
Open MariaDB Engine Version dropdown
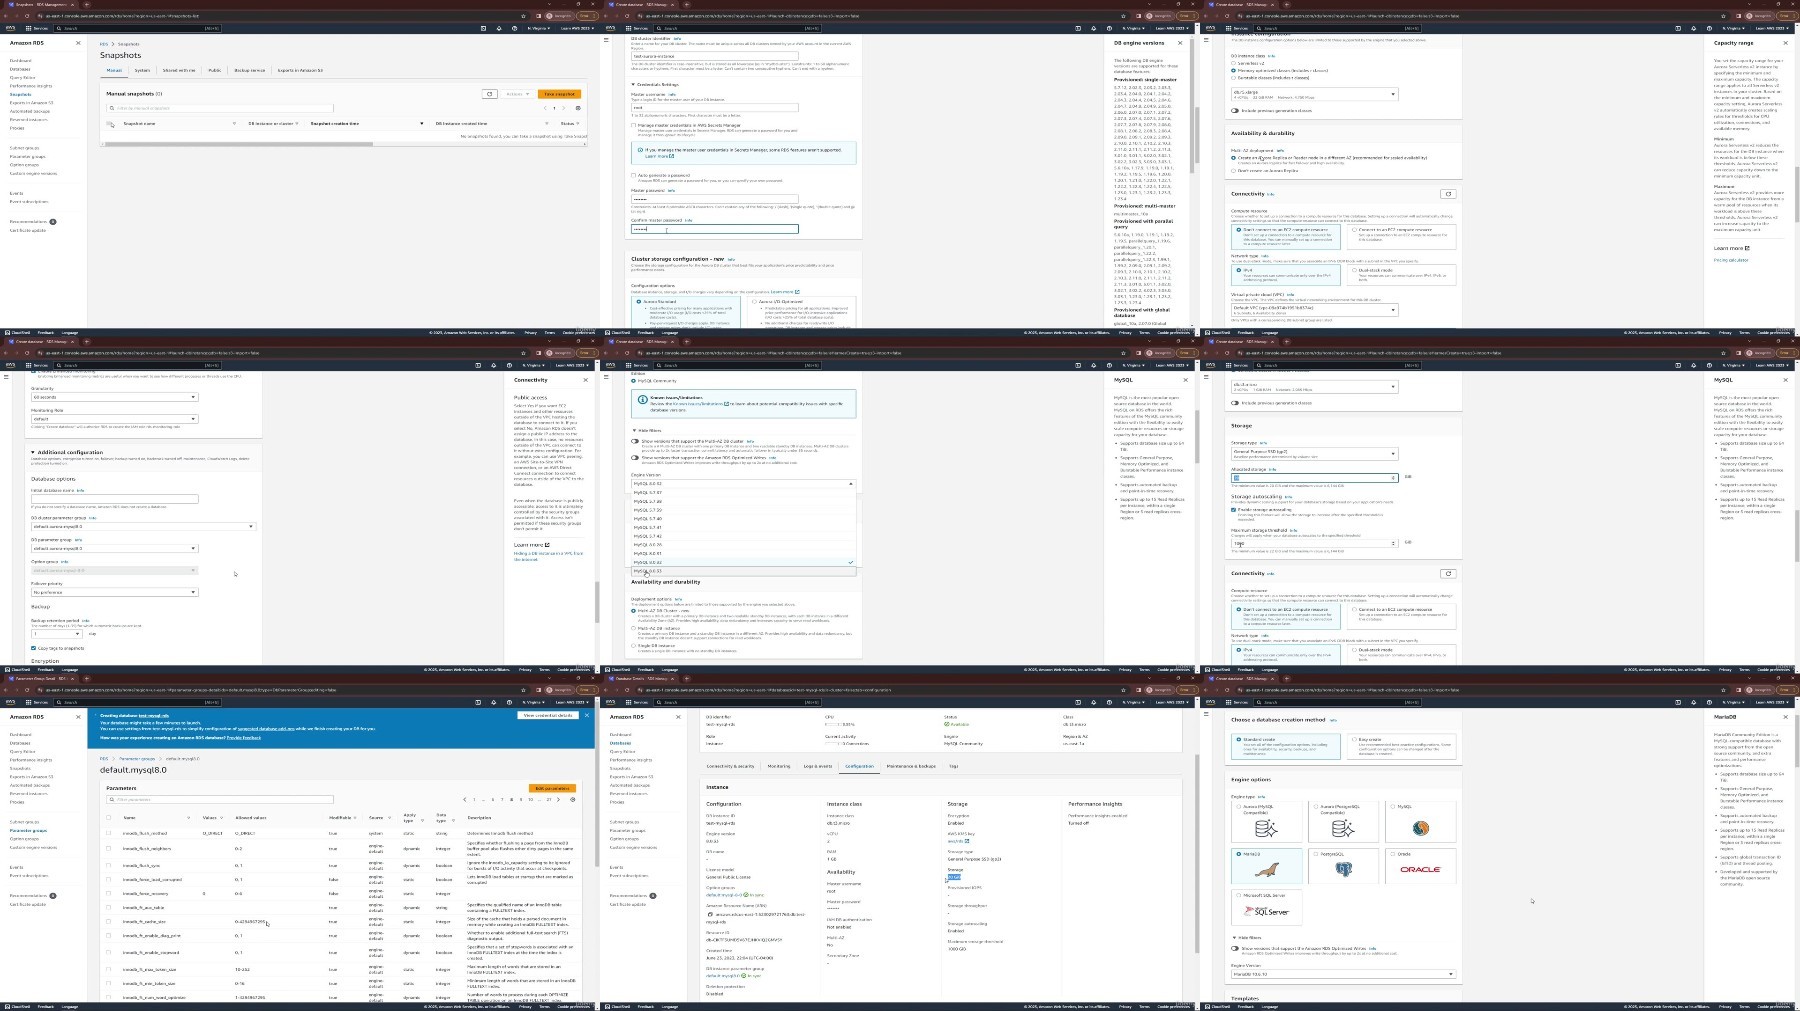pos(1343,974)
